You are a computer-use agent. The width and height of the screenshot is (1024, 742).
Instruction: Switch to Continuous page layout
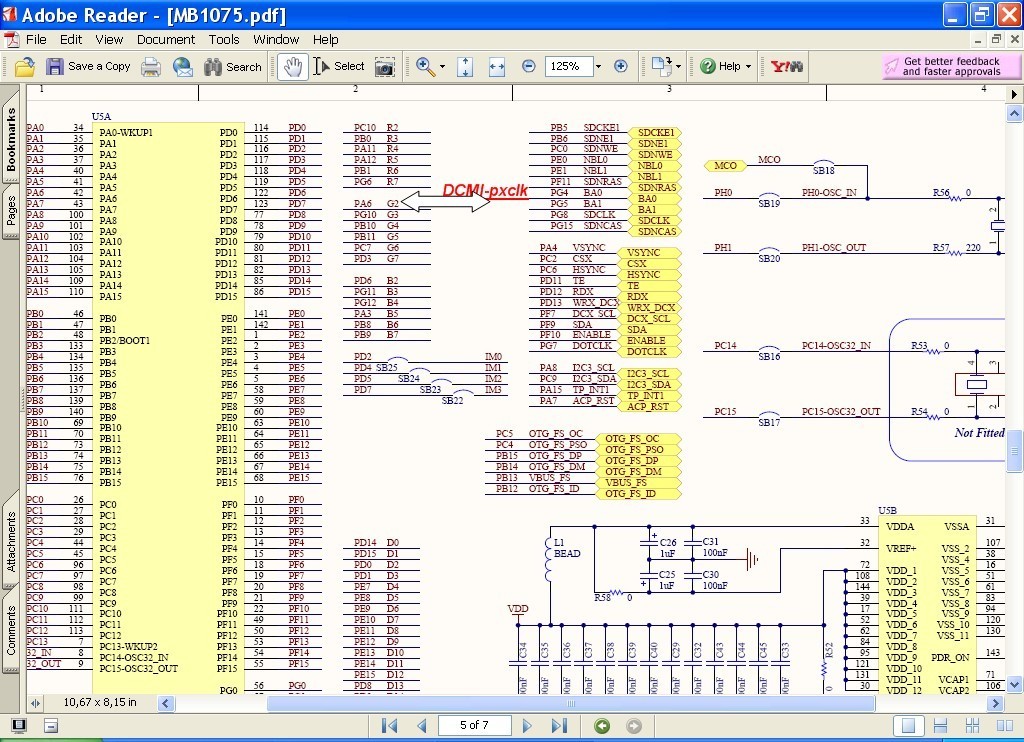940,726
